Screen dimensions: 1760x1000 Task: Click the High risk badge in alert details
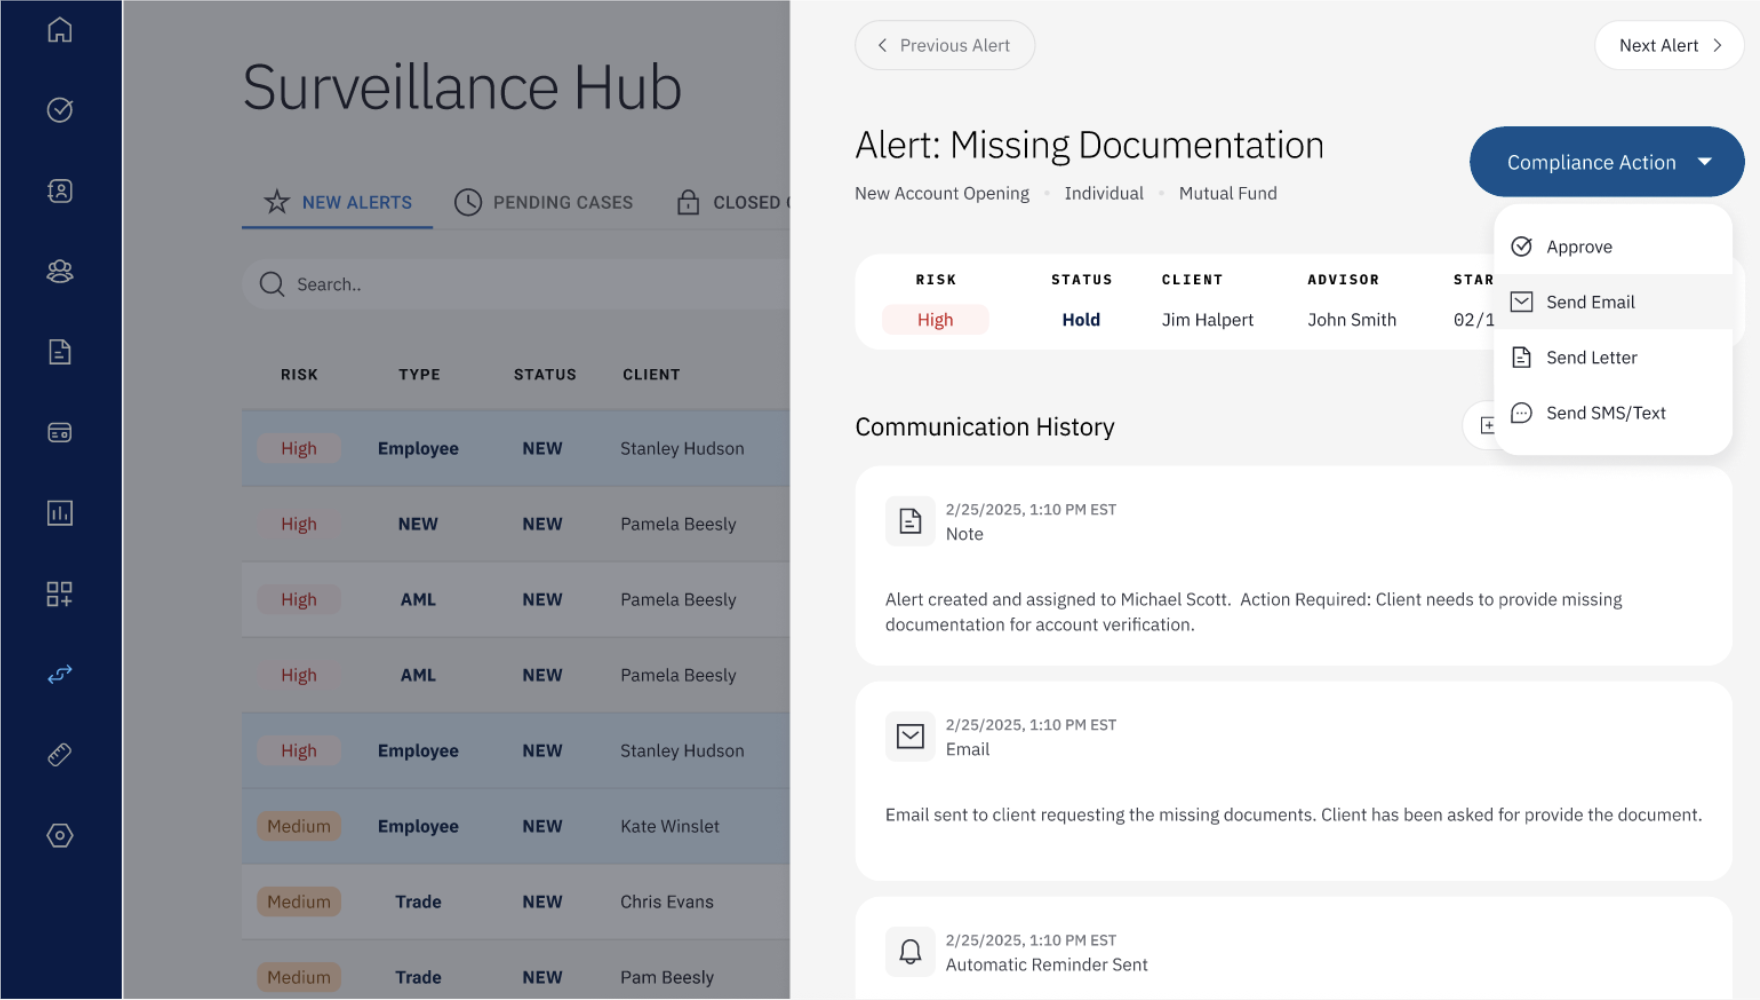[935, 320]
